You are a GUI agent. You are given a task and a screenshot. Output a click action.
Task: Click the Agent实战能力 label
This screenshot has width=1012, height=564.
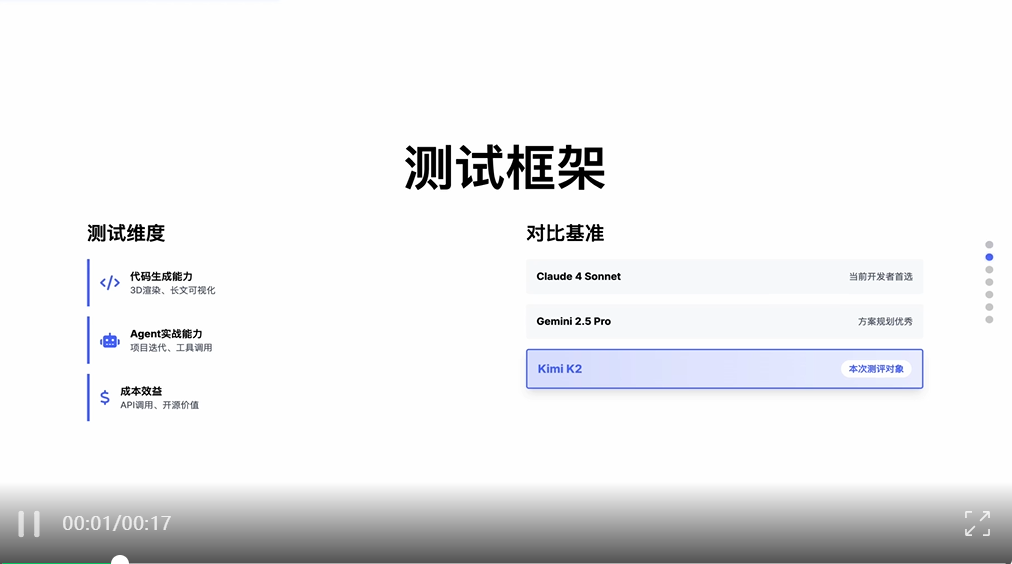click(x=166, y=334)
